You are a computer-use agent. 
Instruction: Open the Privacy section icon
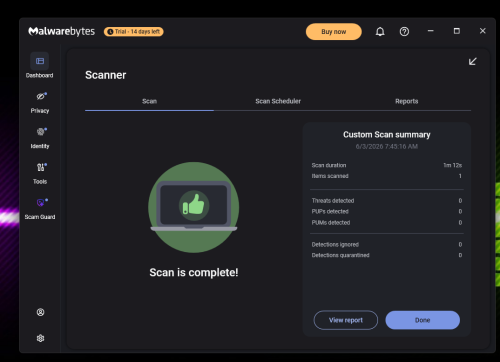[40, 96]
